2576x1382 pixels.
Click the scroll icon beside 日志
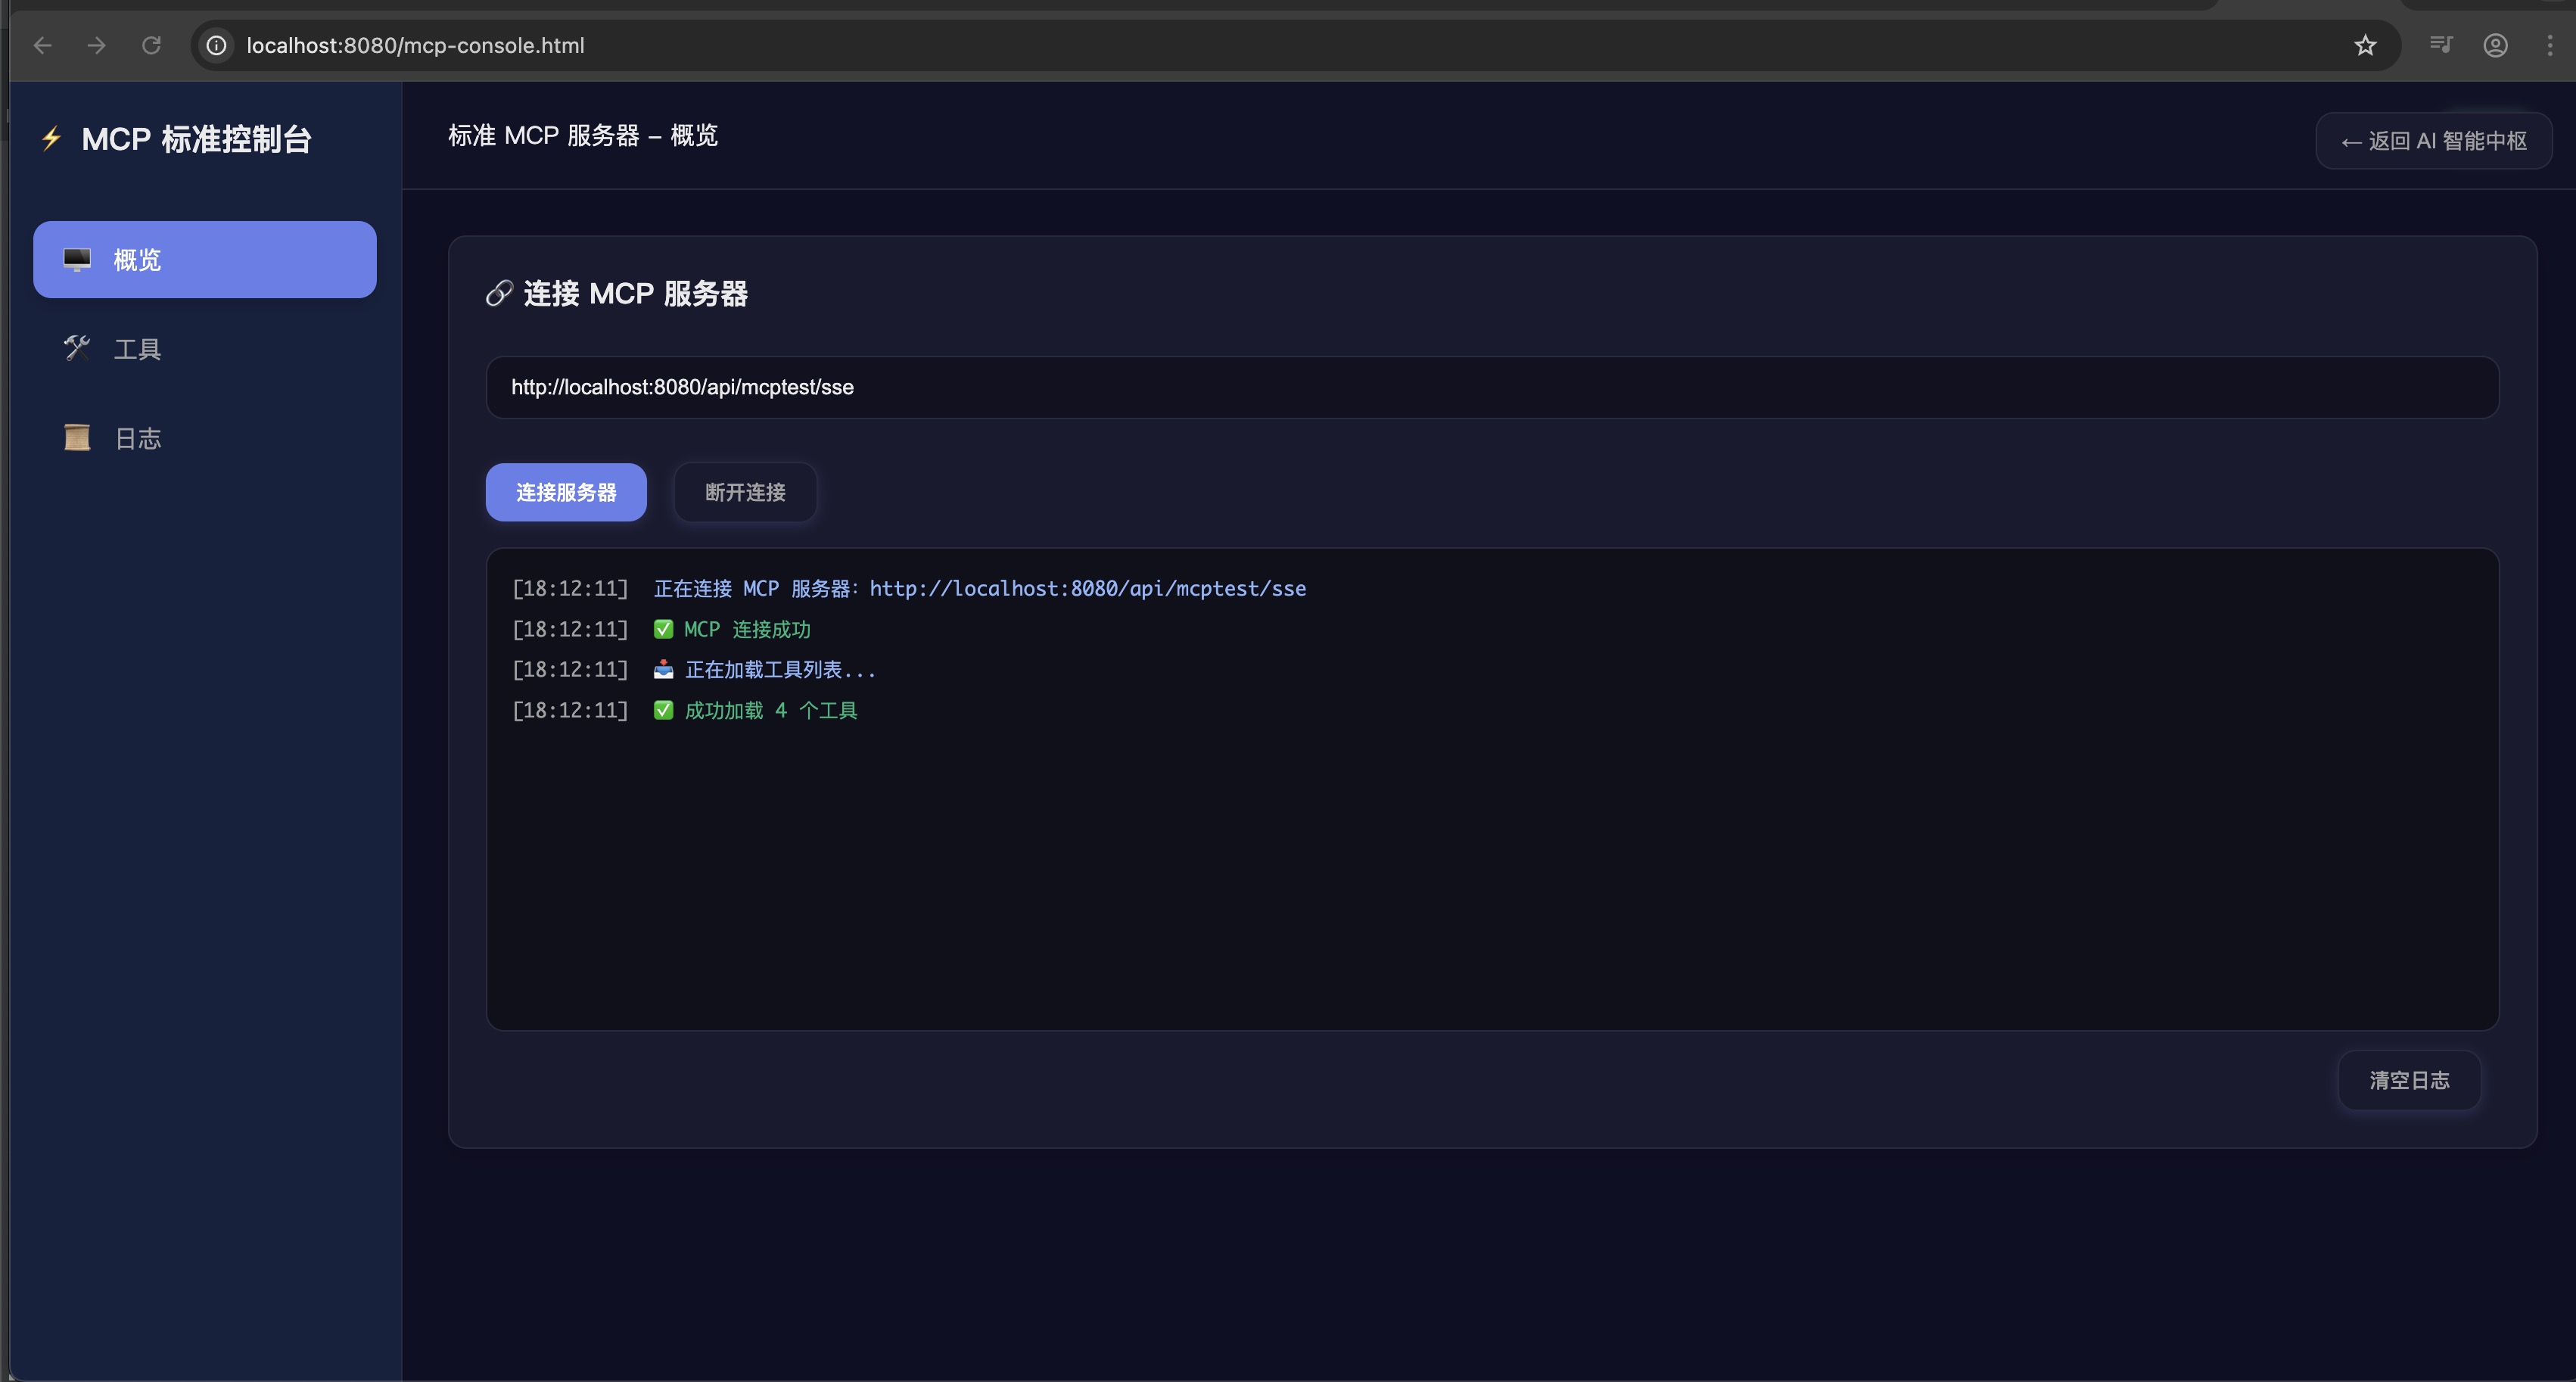pyautogui.click(x=77, y=438)
